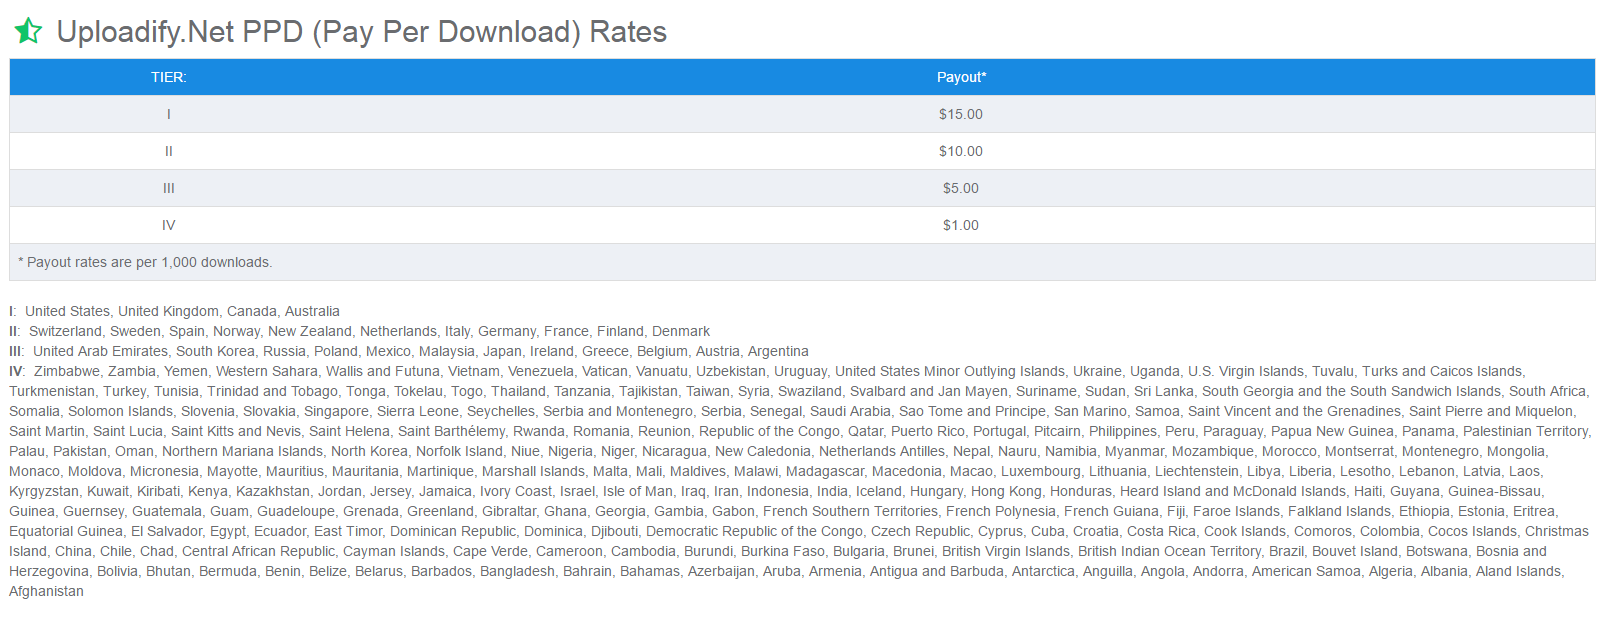
Task: Click the tier II country list starting Switzerland
Action: (369, 331)
